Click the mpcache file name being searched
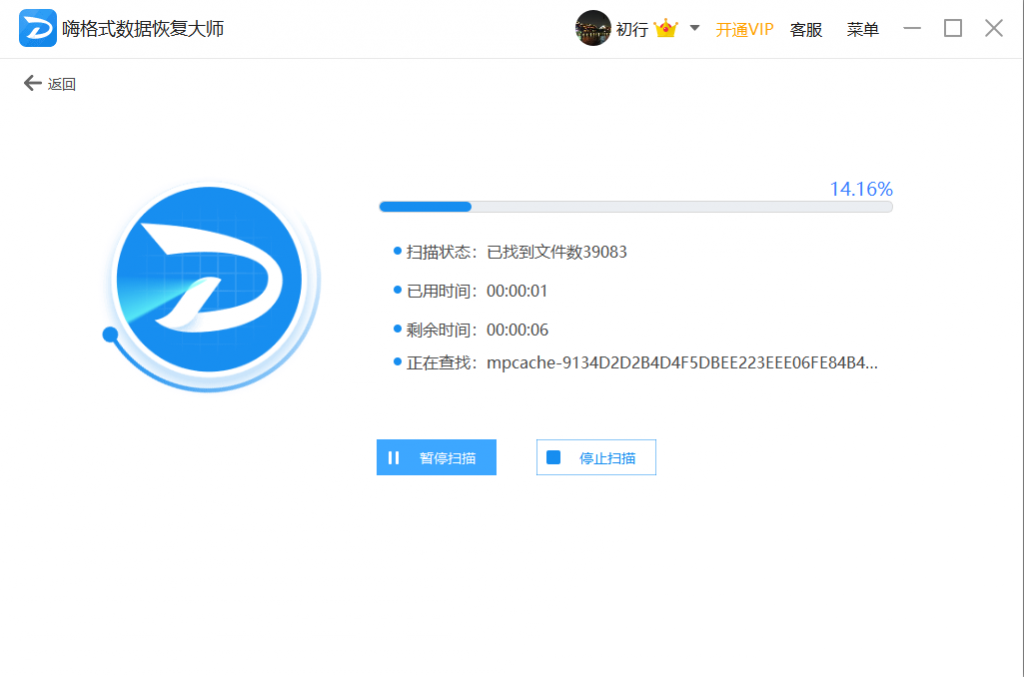The image size is (1024, 677). [682, 363]
